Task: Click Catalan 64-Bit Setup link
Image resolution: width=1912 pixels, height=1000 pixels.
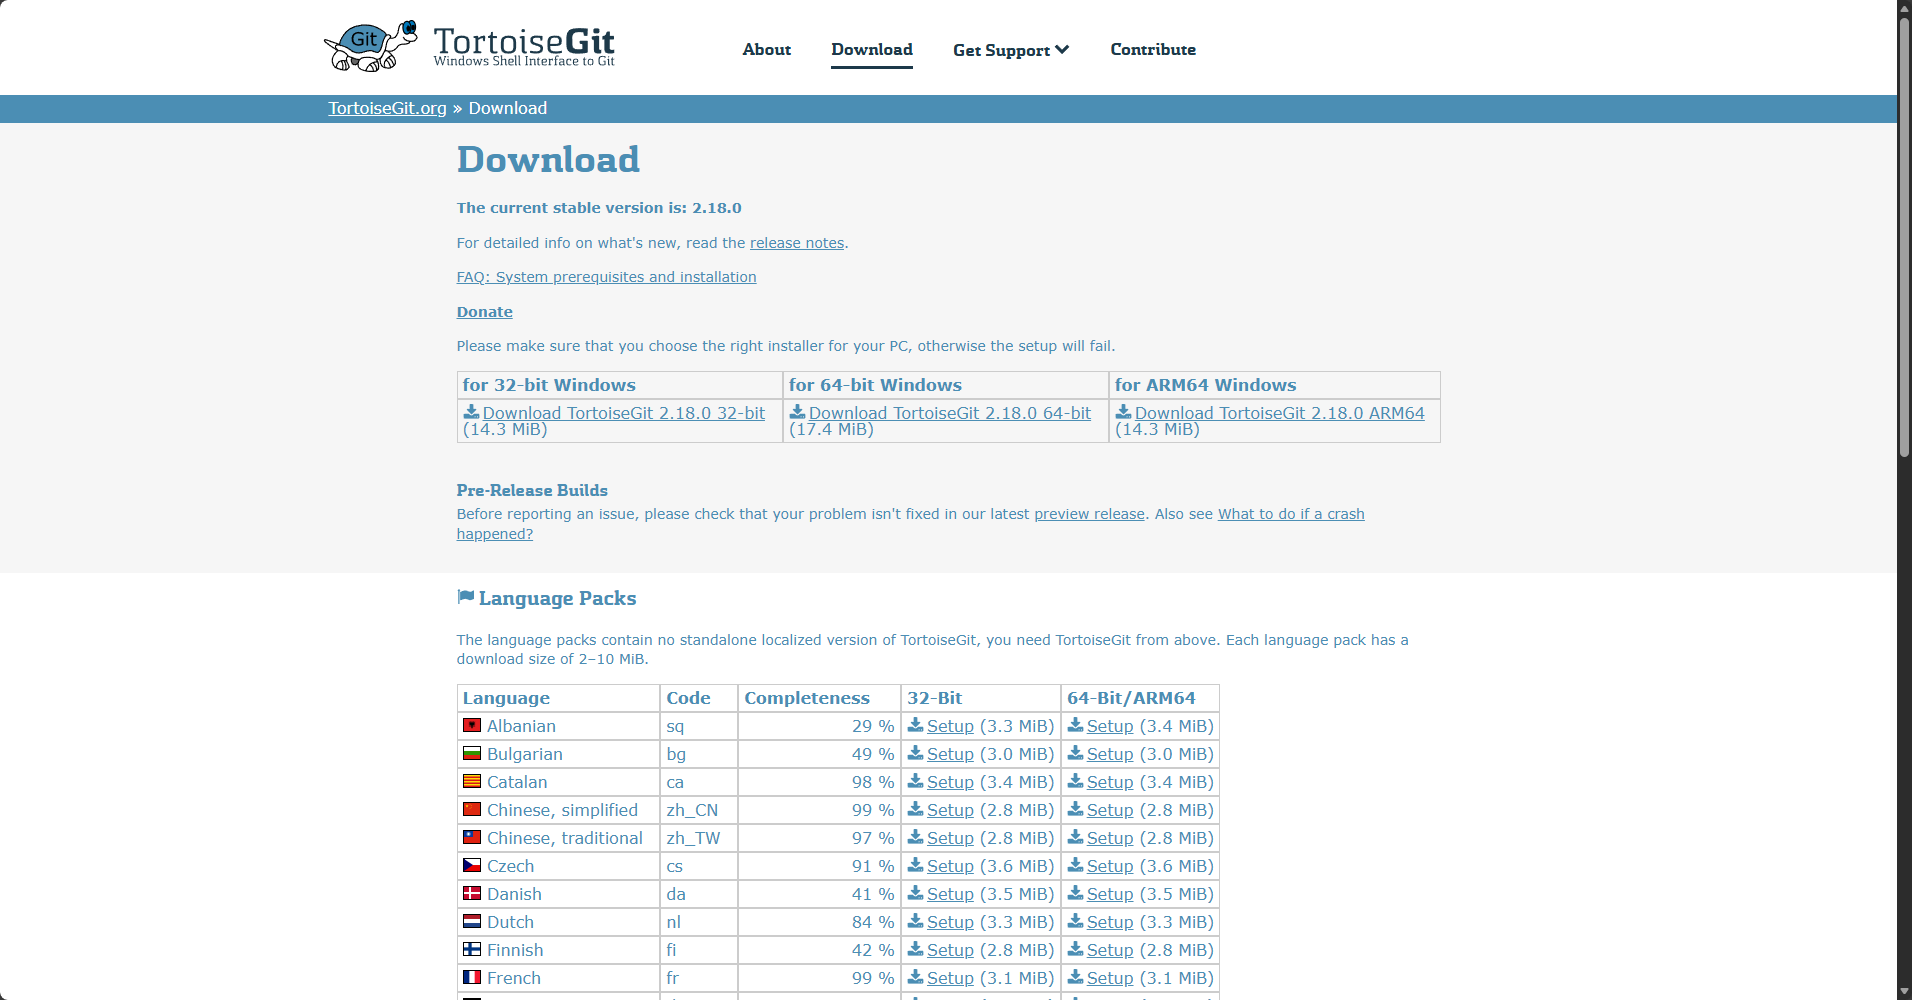Action: [1110, 782]
